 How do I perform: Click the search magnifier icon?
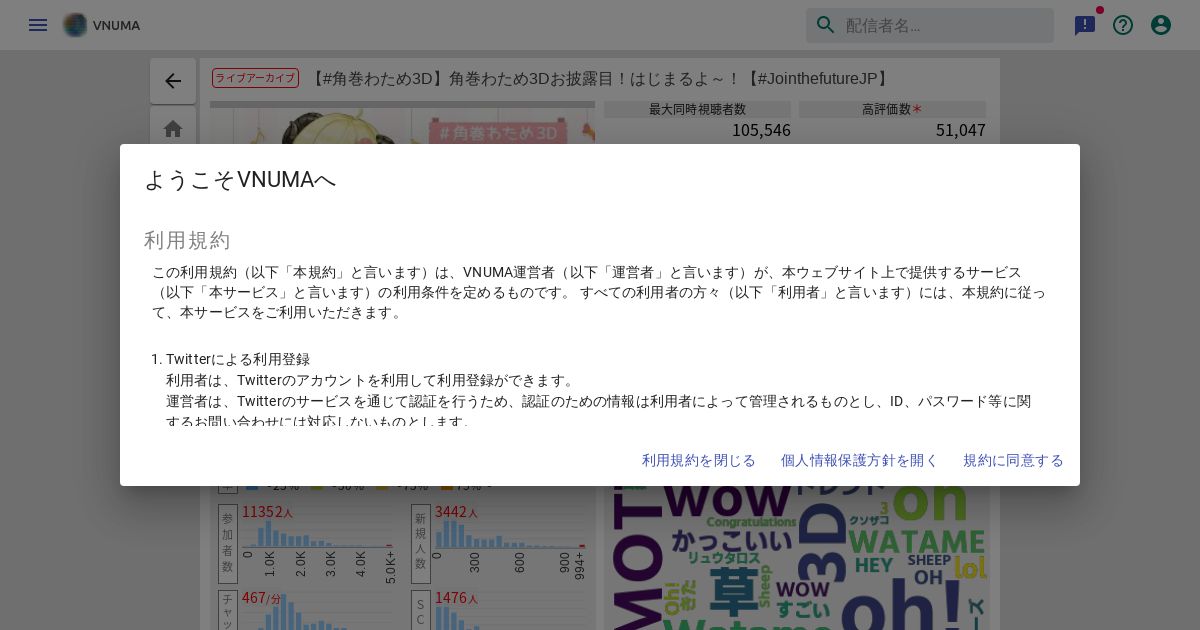826,25
